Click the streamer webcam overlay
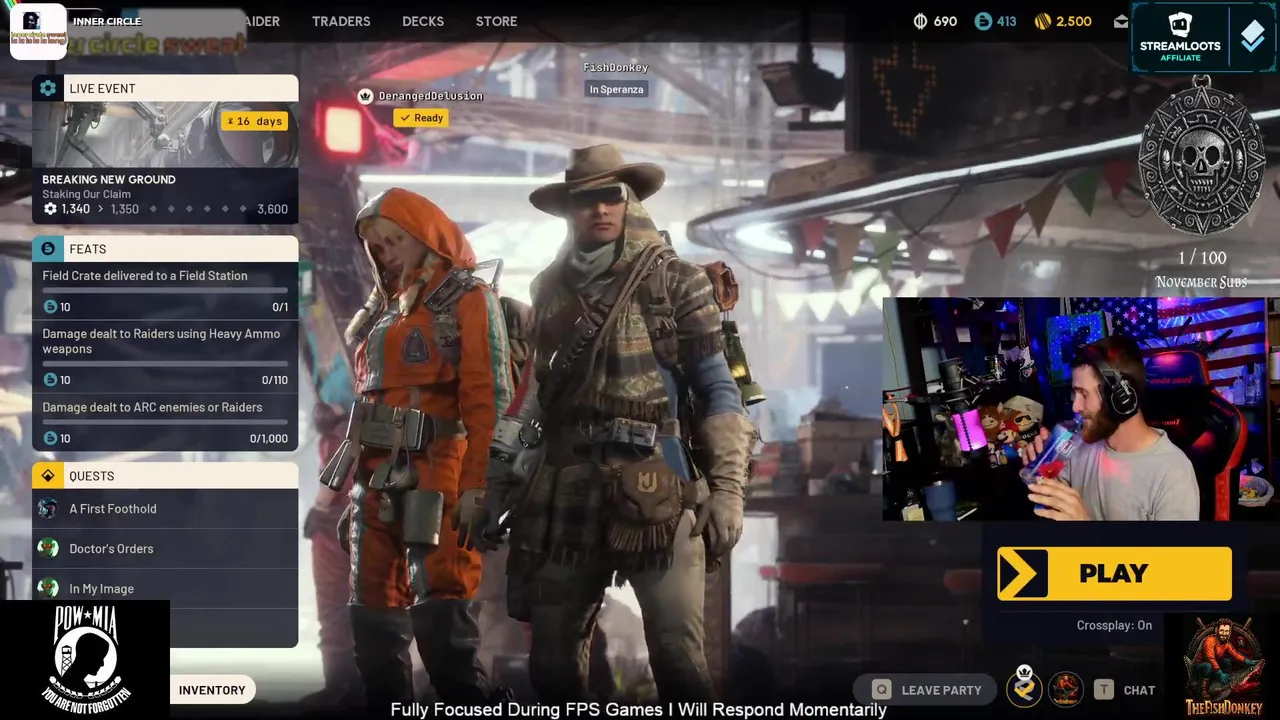The image size is (1280, 720). pyautogui.click(x=1080, y=409)
